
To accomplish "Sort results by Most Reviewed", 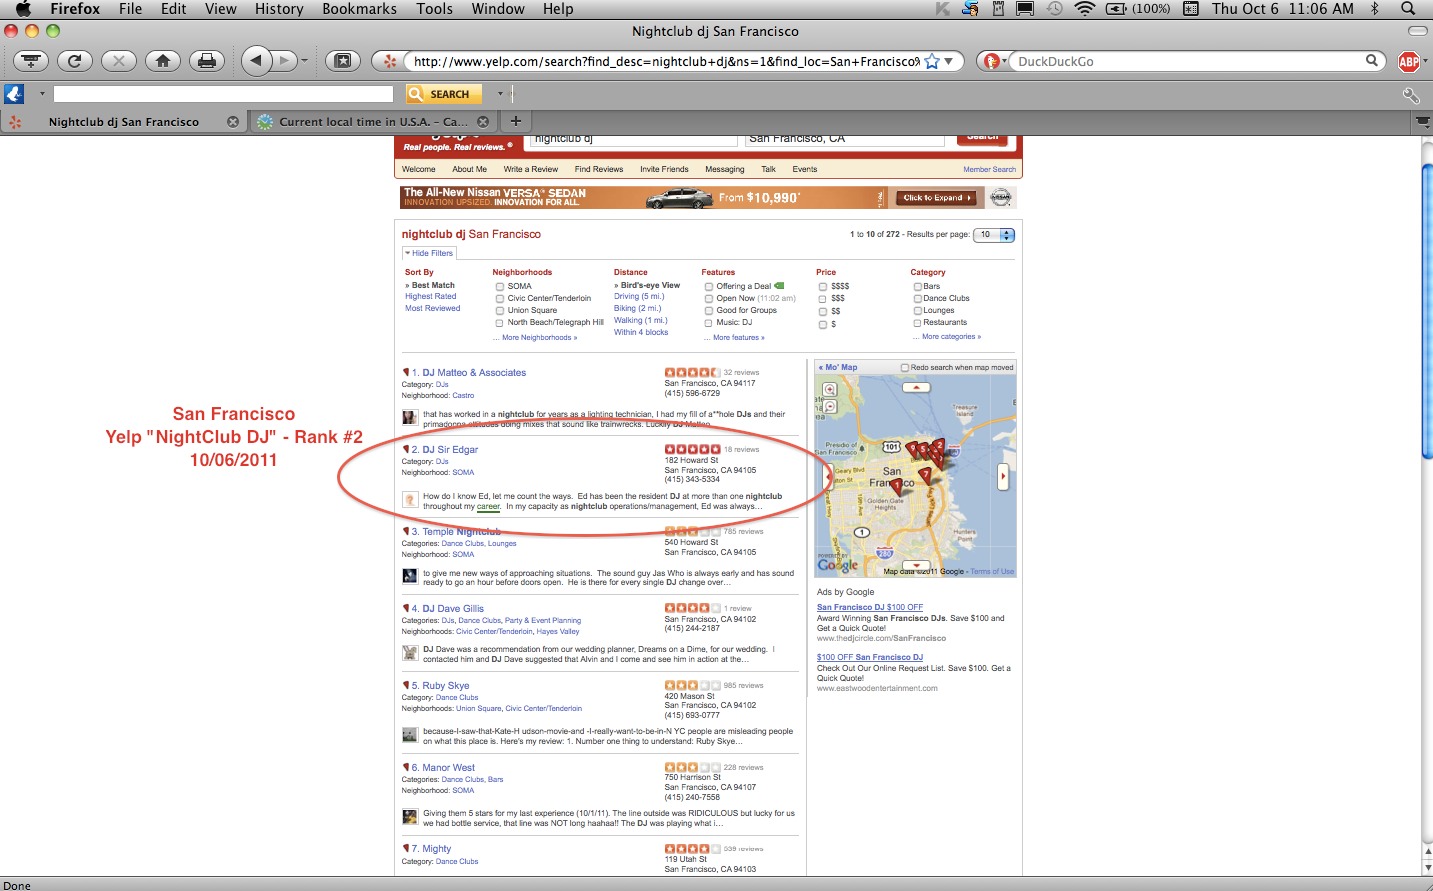I will click(x=433, y=309).
